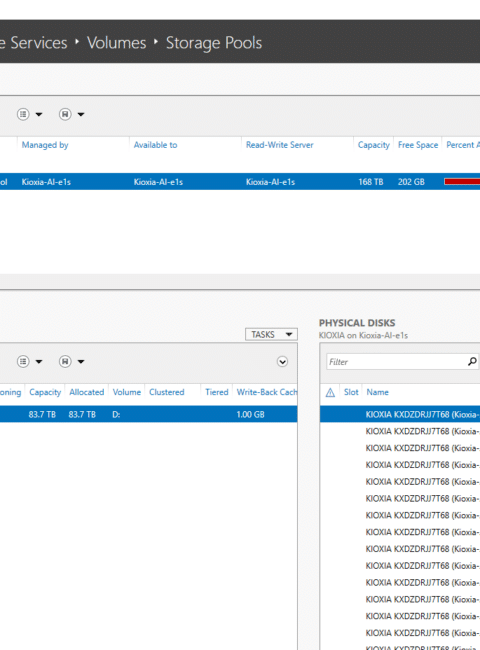
Task: Sort by the warning triangle column
Action: click(x=330, y=392)
